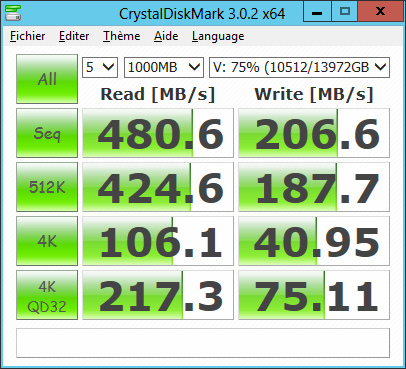Open the test count dropdown showing 5
Screen dimensions: 406x369
pos(100,68)
